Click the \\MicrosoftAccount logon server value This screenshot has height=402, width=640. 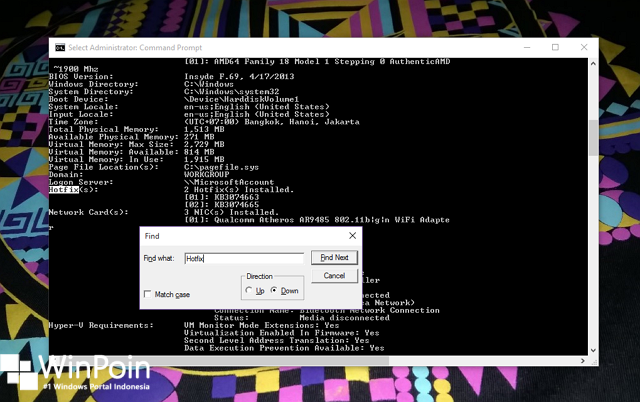tap(229, 182)
